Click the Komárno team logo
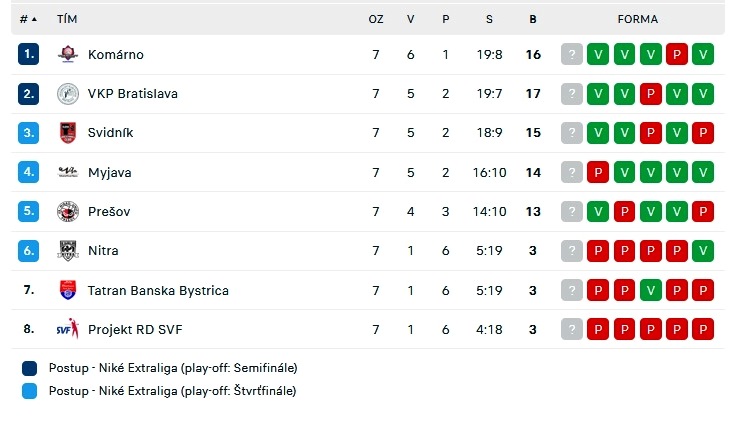This screenshot has width=737, height=425. [68, 54]
